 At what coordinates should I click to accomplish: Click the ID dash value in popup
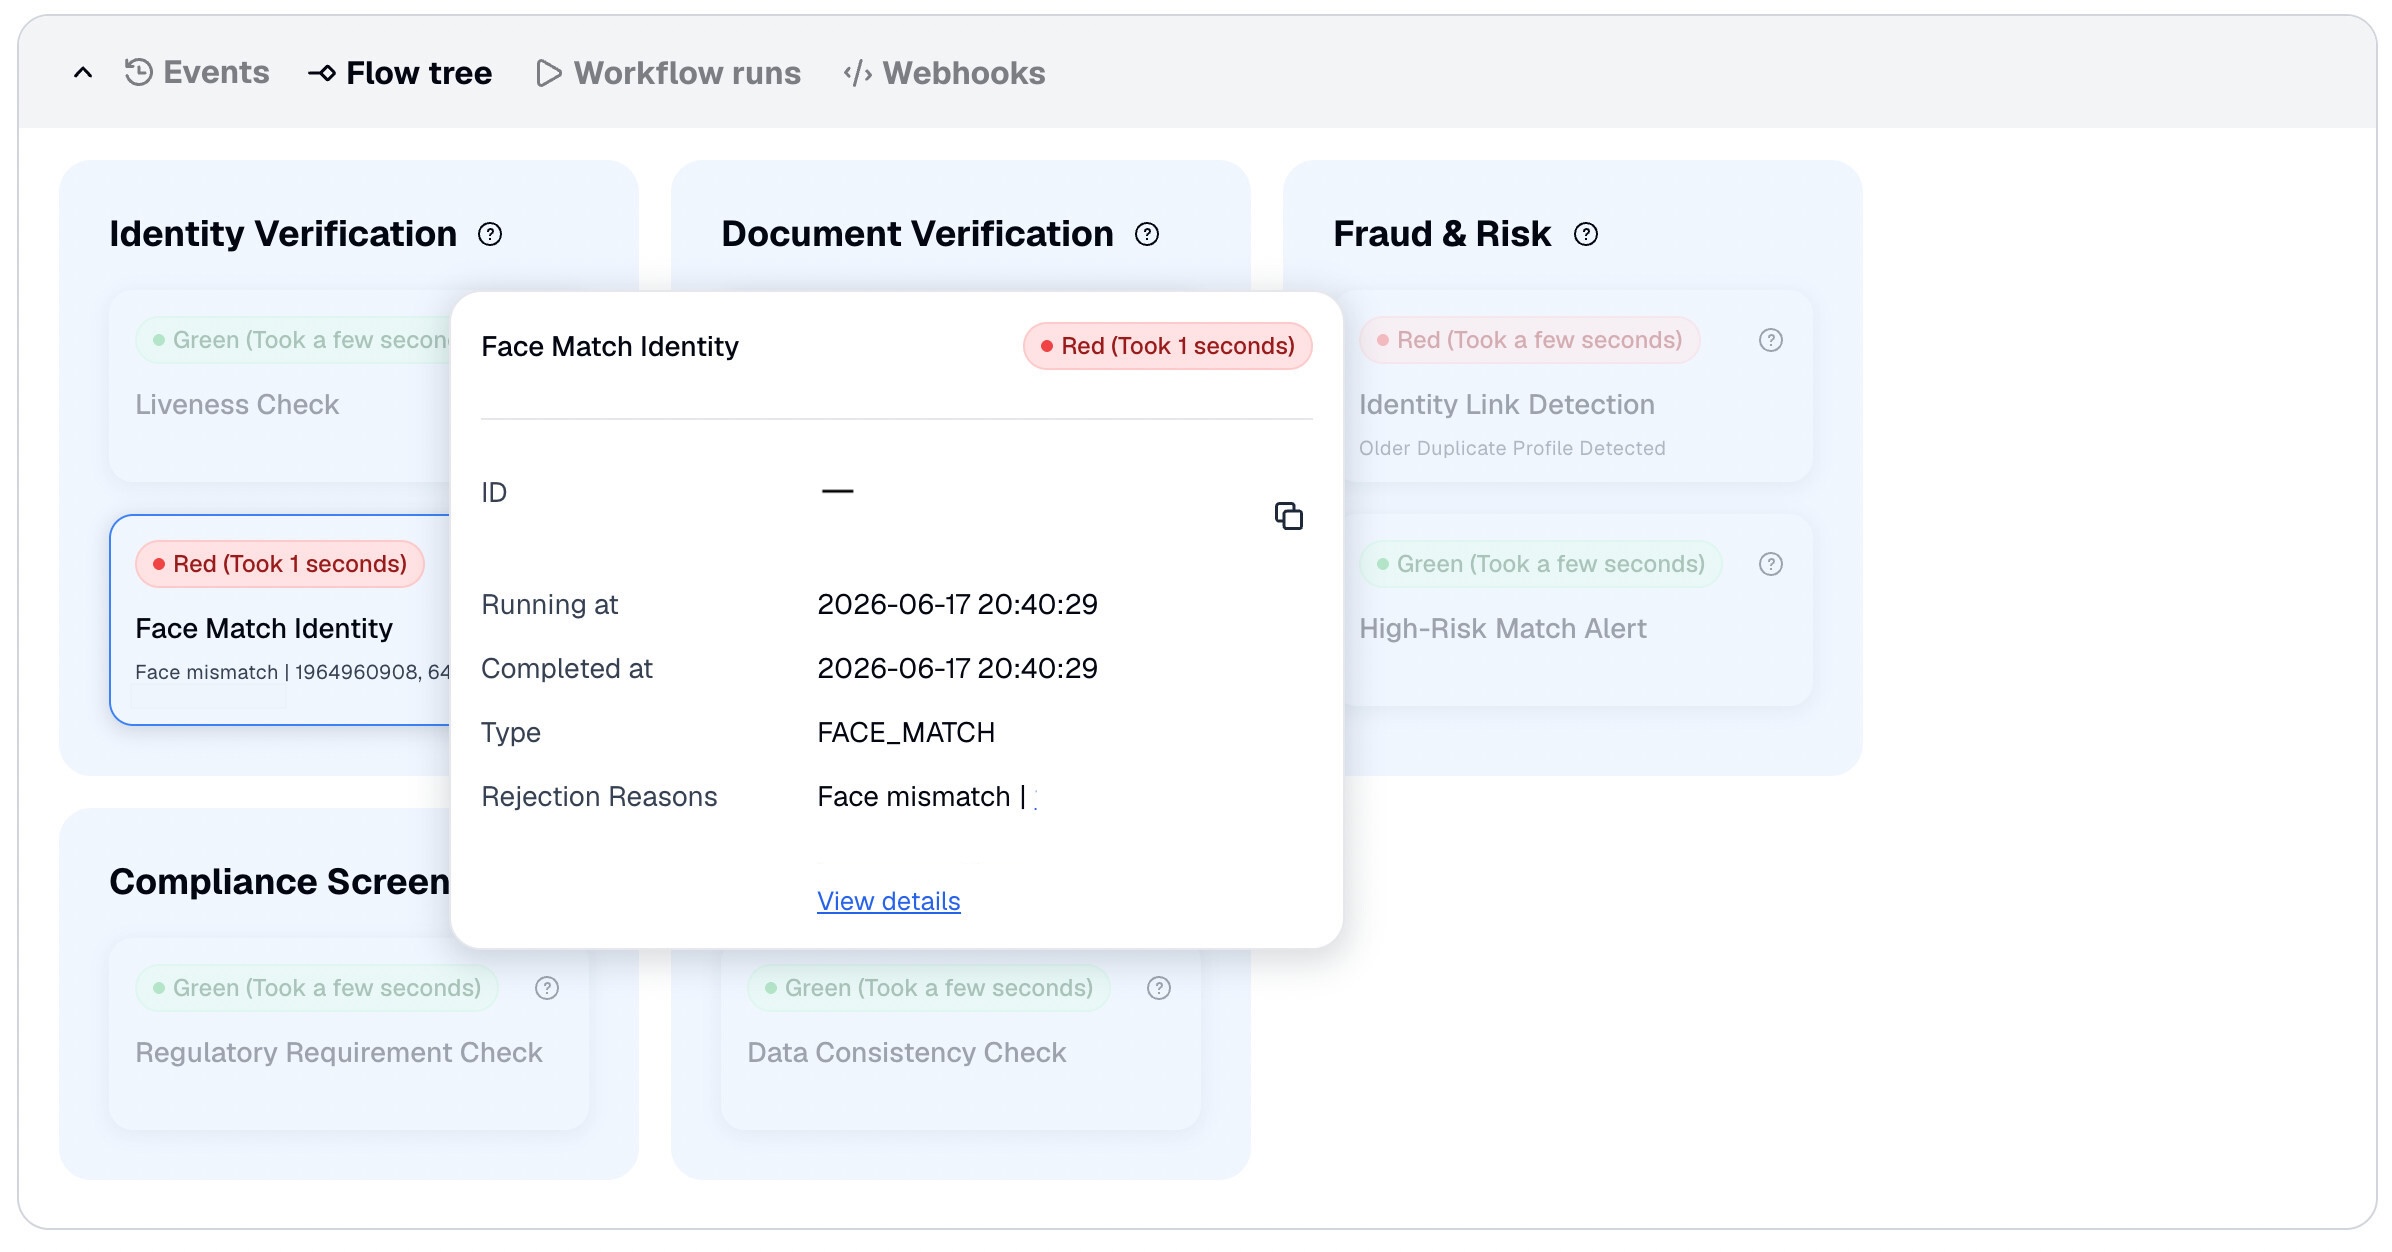(x=837, y=491)
